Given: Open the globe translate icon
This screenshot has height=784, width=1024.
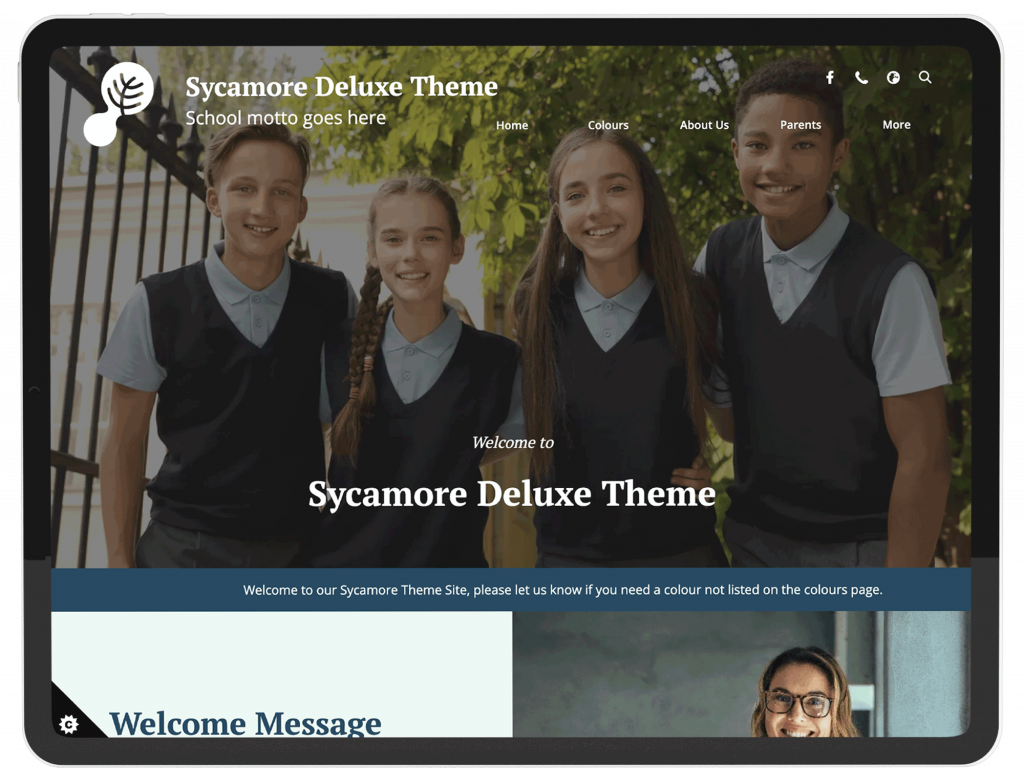Looking at the screenshot, I should pyautogui.click(x=893, y=78).
